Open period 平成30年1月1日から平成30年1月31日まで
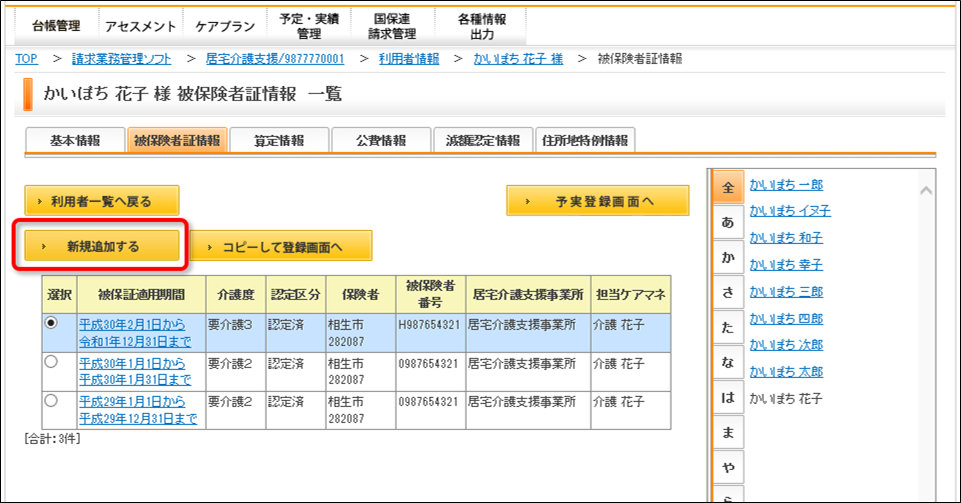The width and height of the screenshot is (961, 503). click(x=135, y=371)
